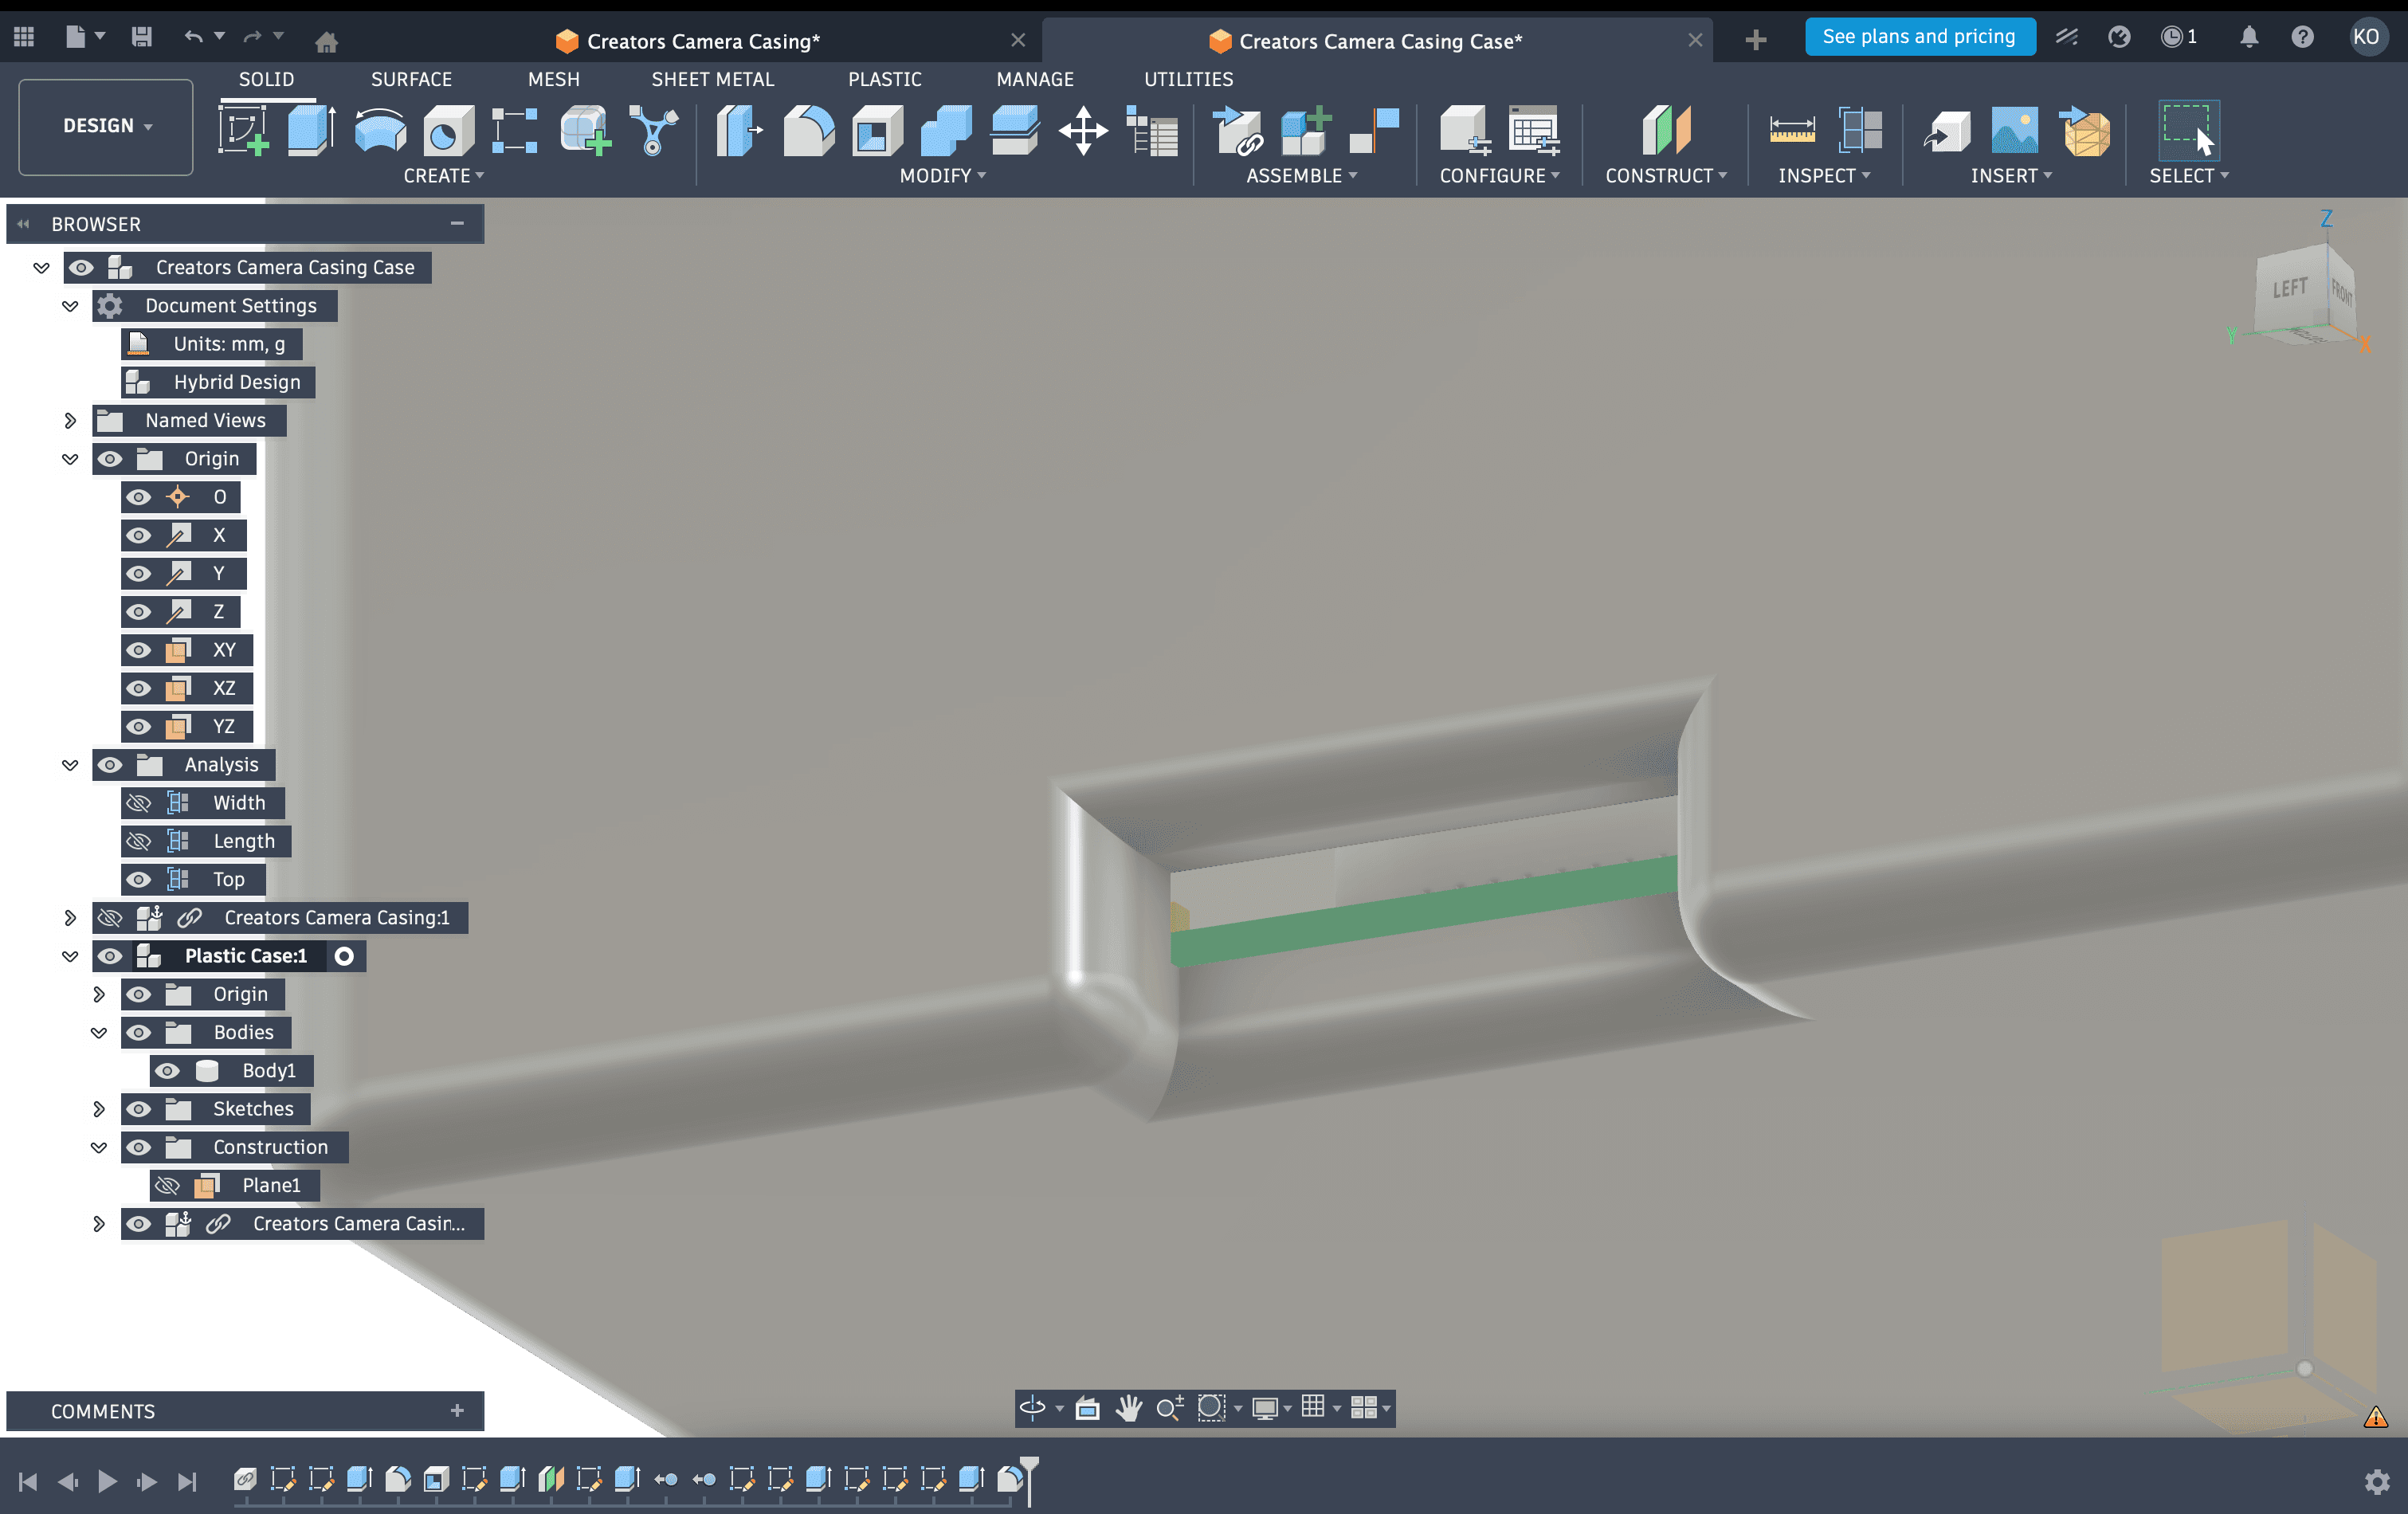Show Creators Camera Casing:1 component
Screen dimensions: 2408x1514
coord(110,917)
